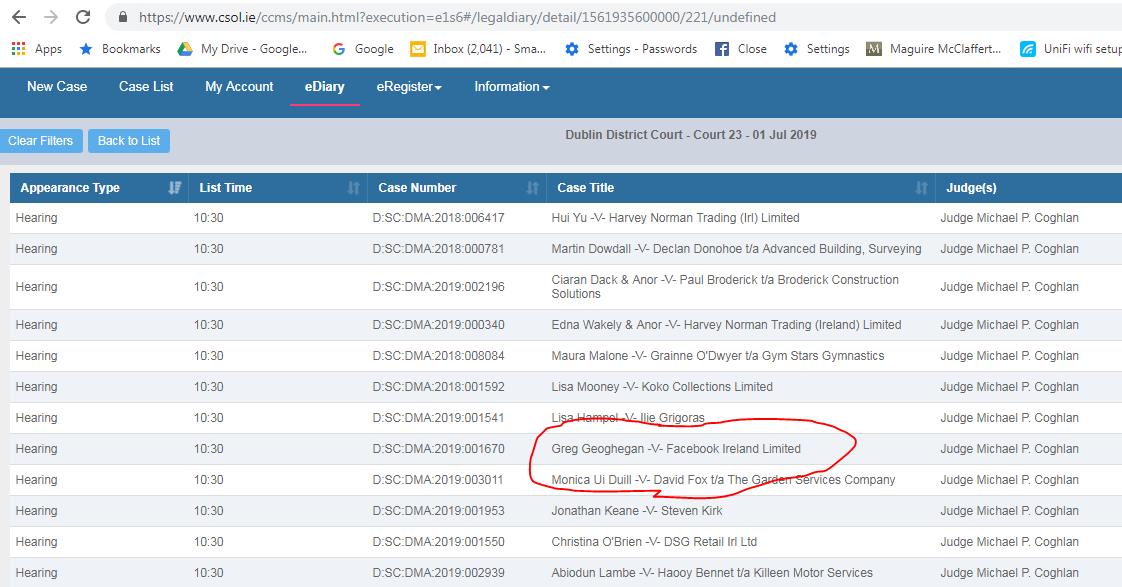Click the browser forward arrow
Image resolution: width=1122 pixels, height=587 pixels.
click(x=51, y=17)
